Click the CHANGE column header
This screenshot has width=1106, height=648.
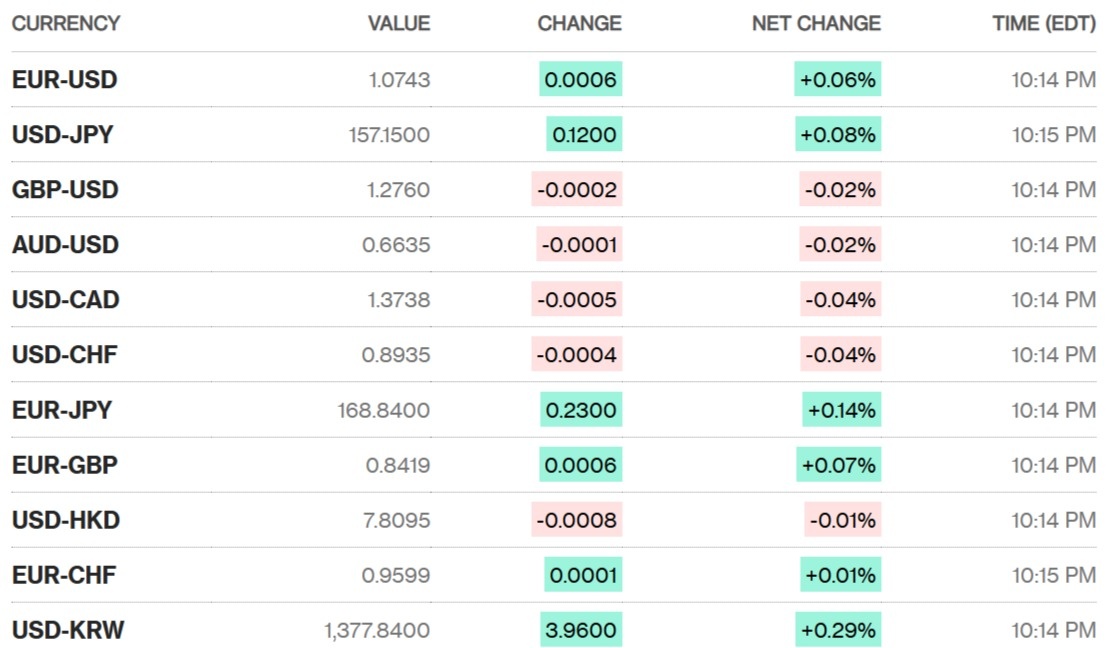(x=579, y=23)
